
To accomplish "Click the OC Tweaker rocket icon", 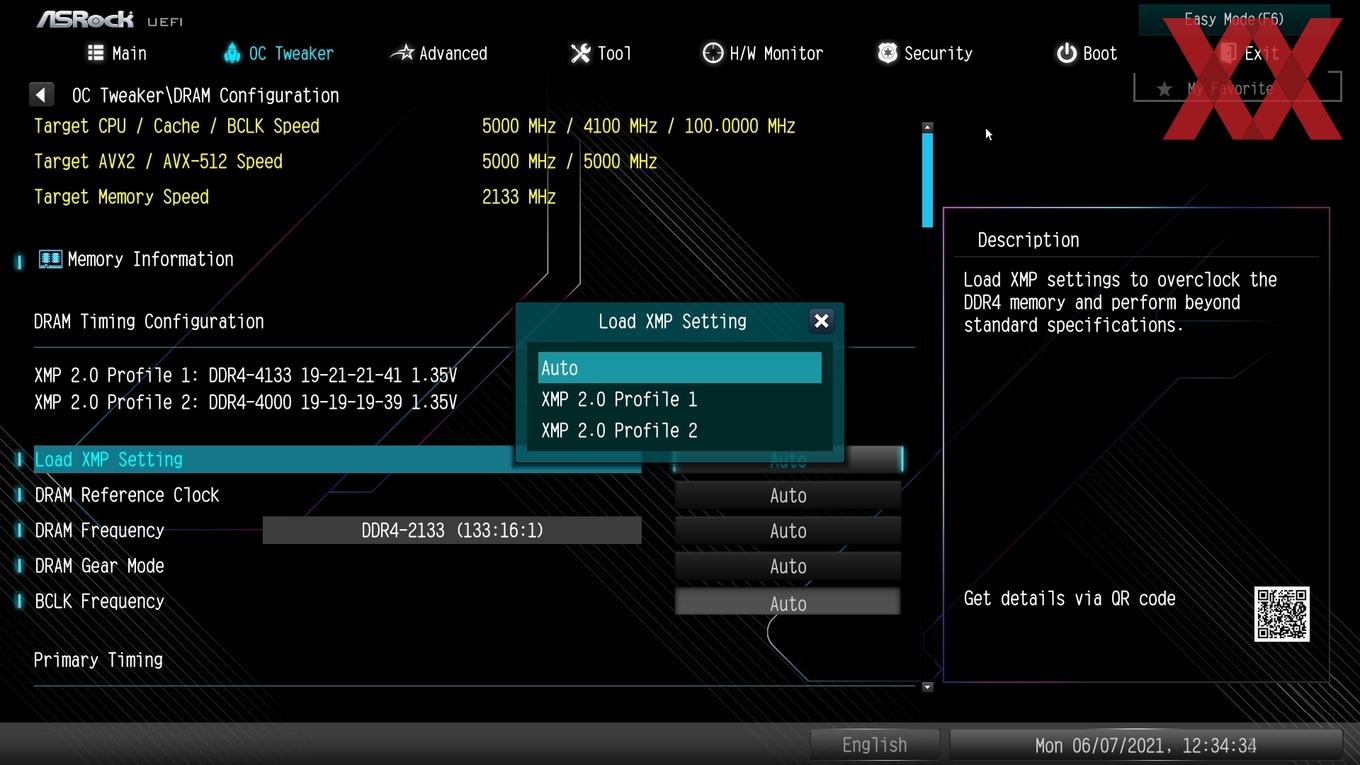I will tap(232, 53).
